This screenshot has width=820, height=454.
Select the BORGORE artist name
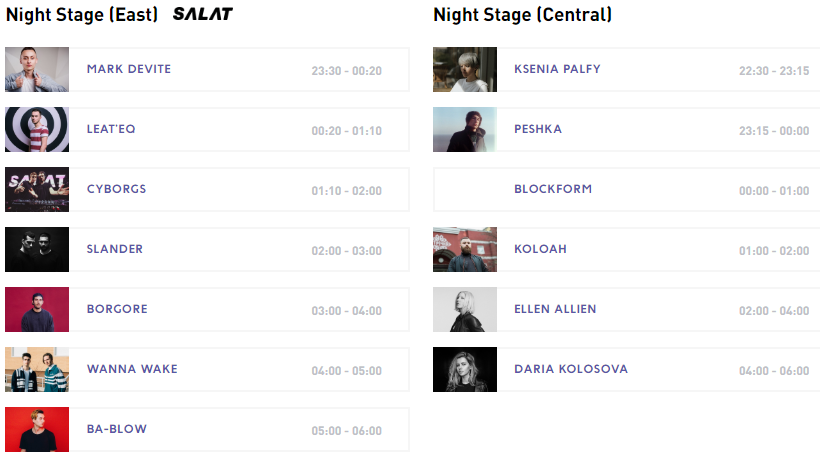click(x=117, y=309)
